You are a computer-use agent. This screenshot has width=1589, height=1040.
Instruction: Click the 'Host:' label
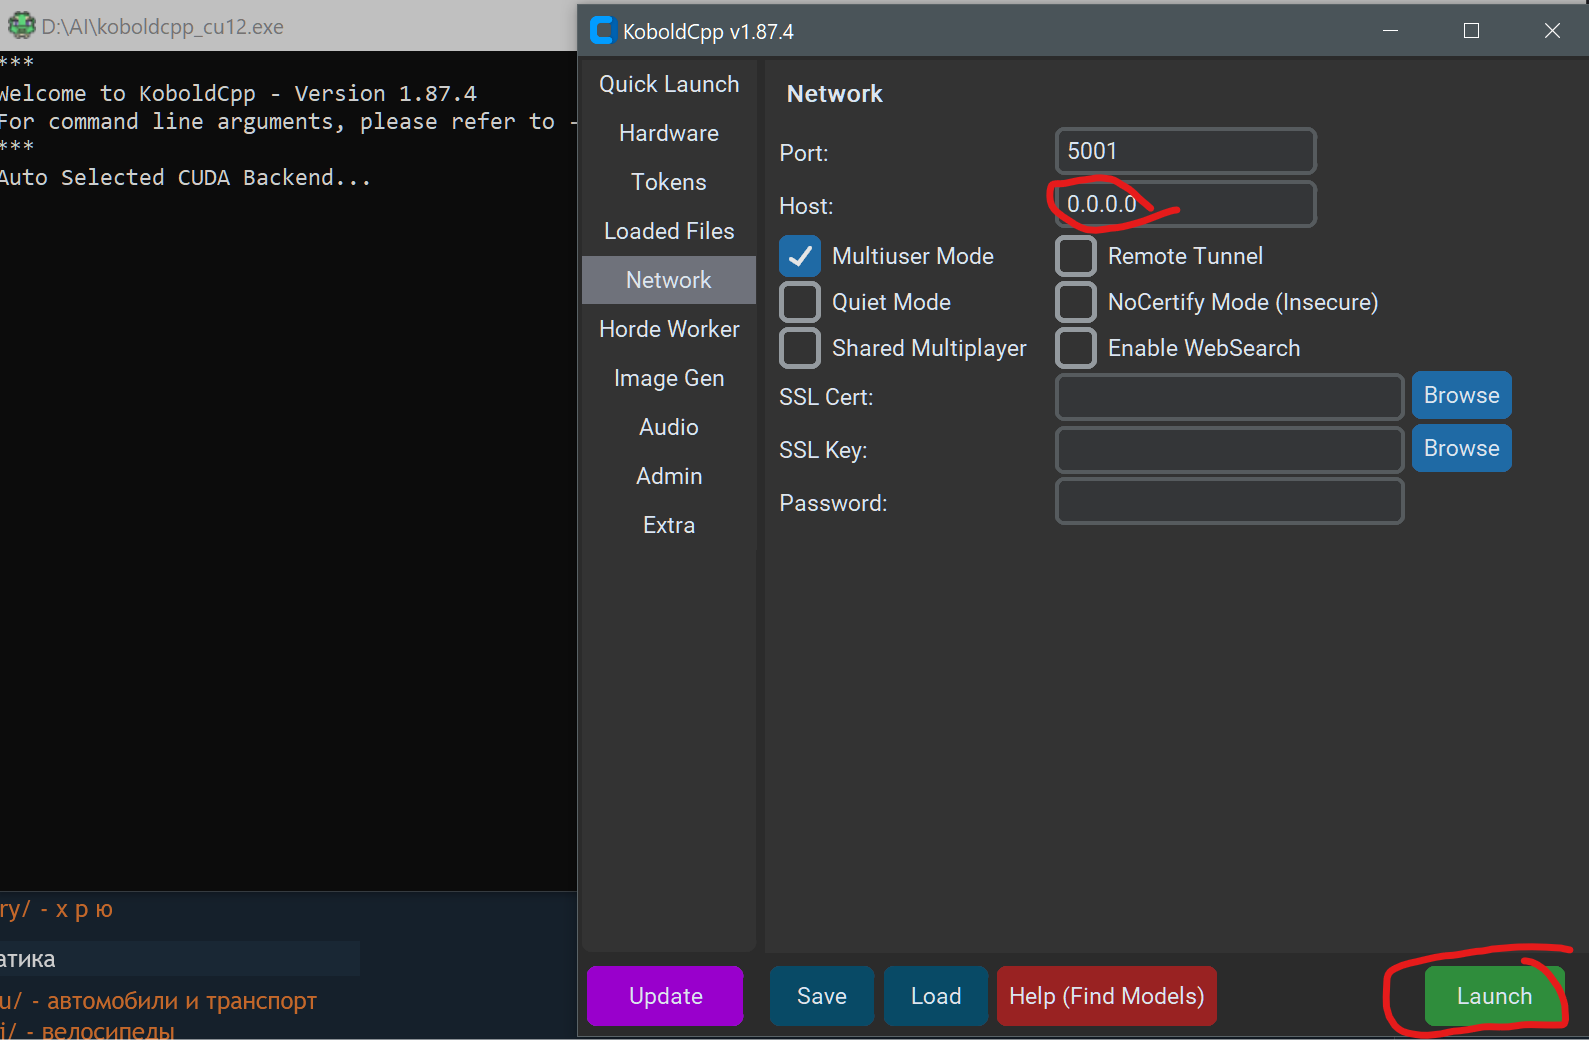click(x=806, y=206)
